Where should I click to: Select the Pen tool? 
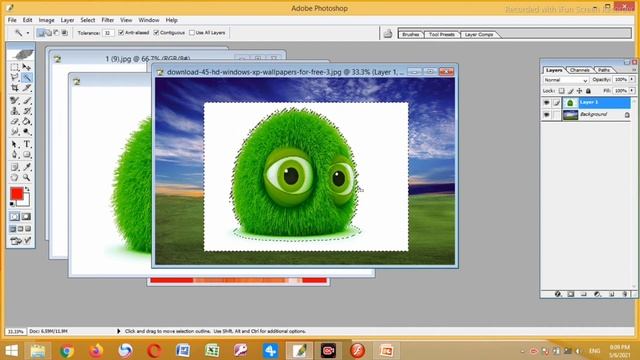tap(15, 155)
